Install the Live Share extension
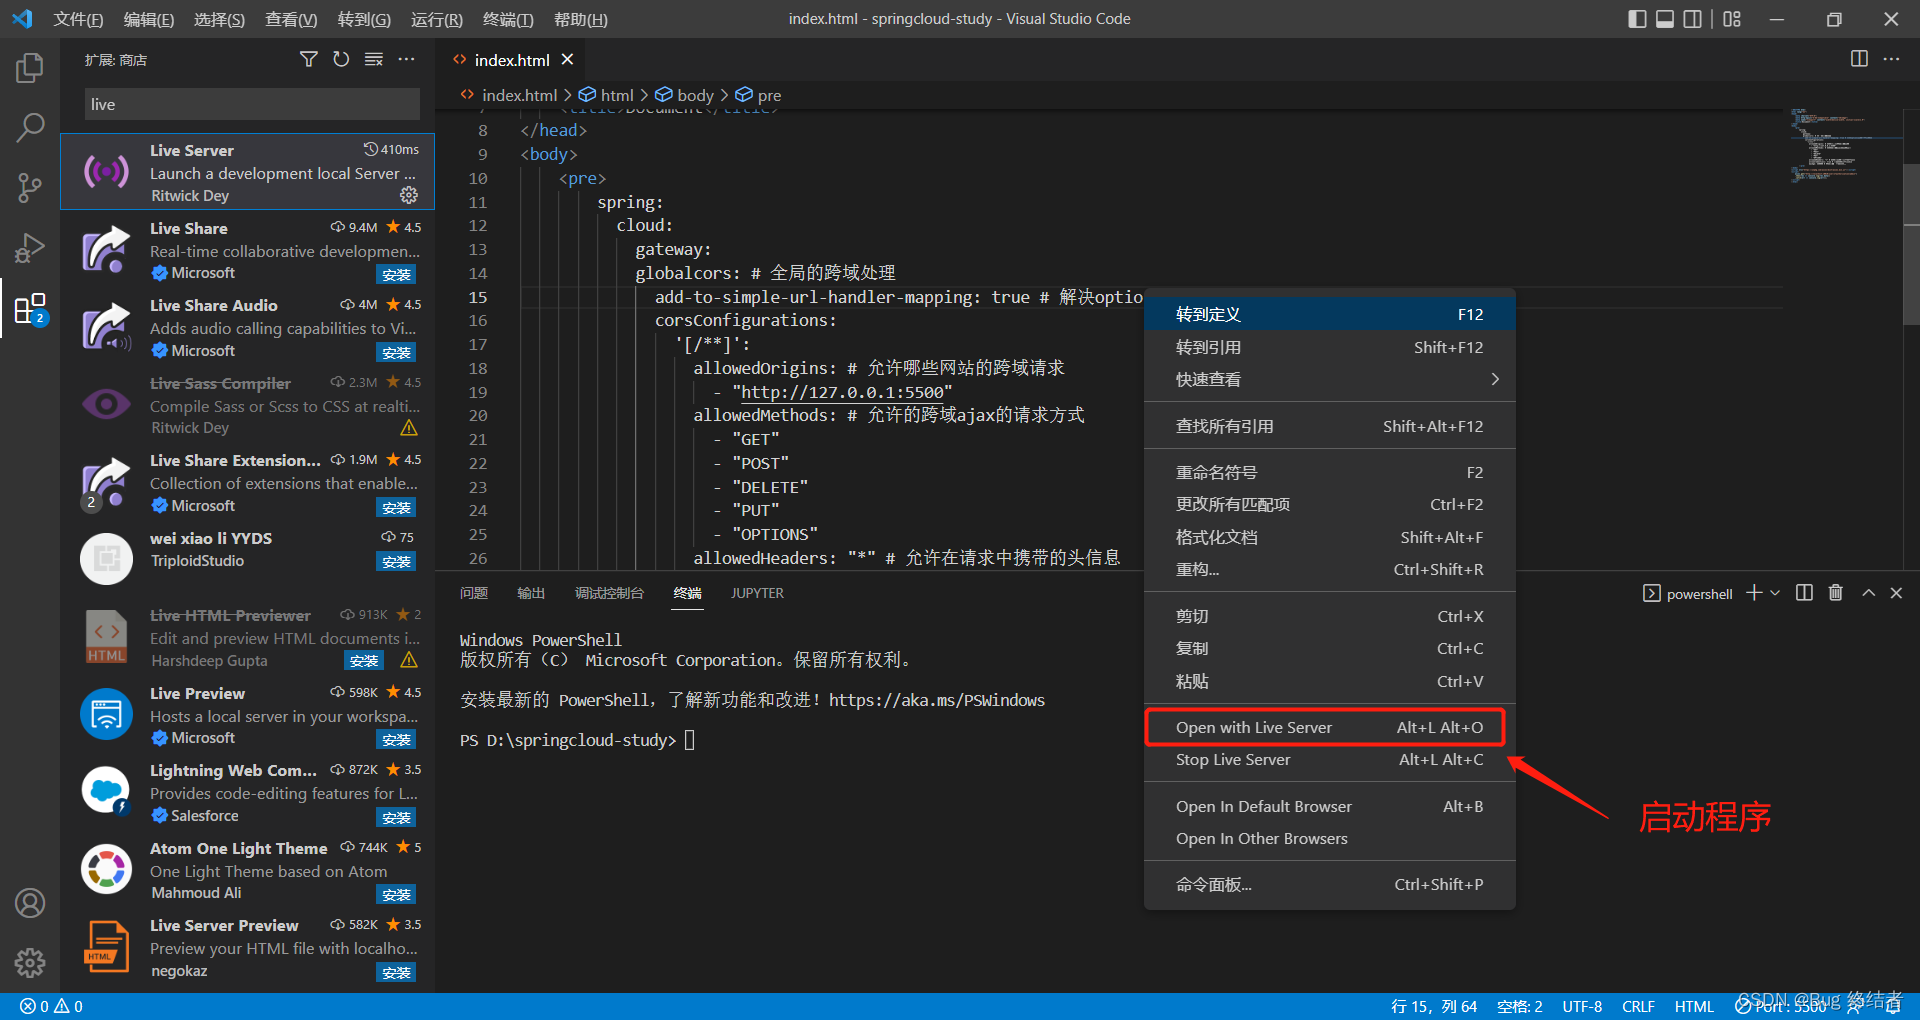This screenshot has height=1020, width=1920. [x=397, y=274]
